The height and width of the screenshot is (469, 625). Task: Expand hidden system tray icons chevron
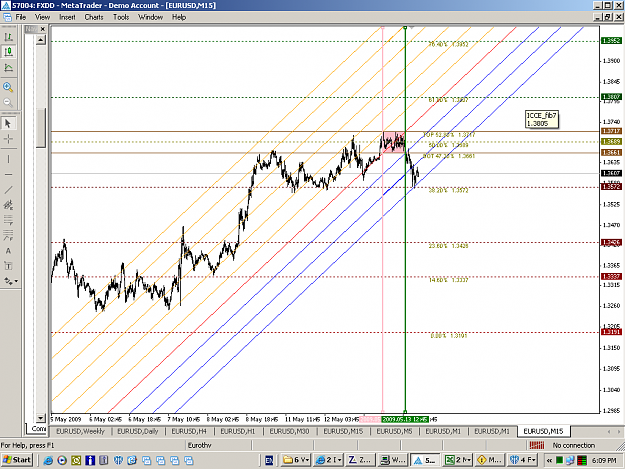pos(549,460)
